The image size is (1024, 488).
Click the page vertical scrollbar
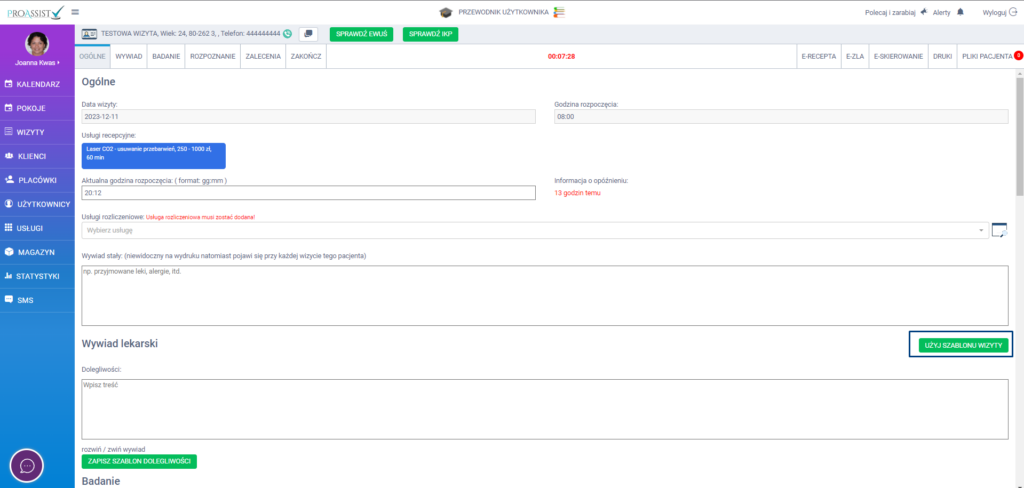tap(1019, 150)
